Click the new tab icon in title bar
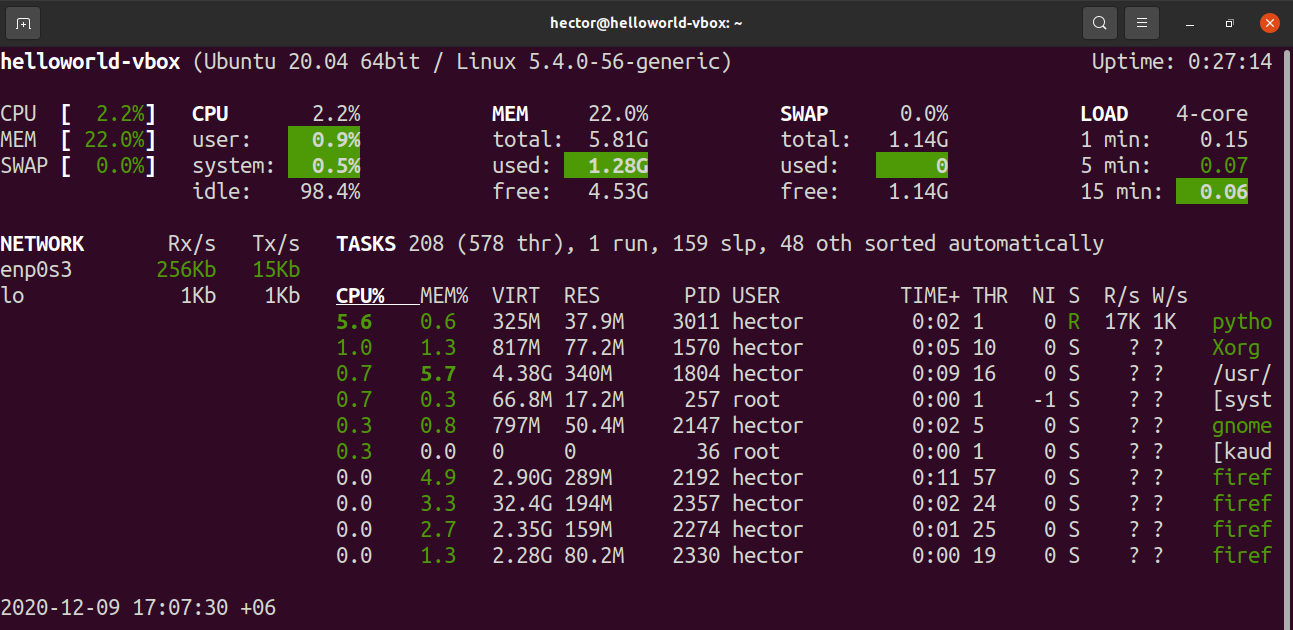The height and width of the screenshot is (630, 1293). 24,22
